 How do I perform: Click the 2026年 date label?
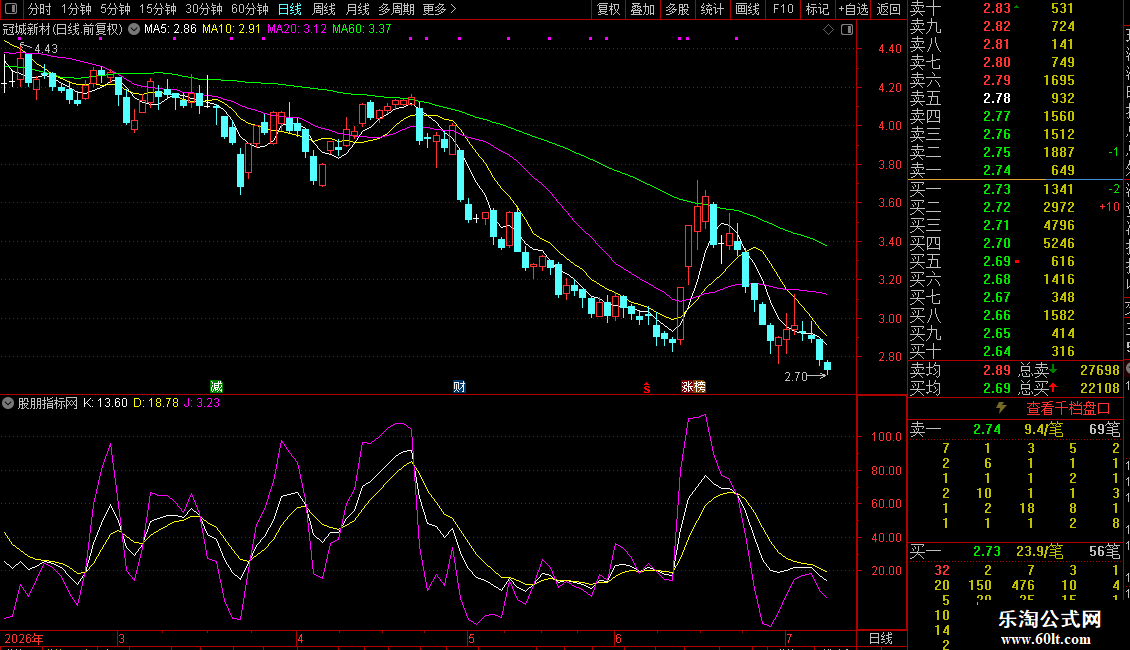(24, 638)
